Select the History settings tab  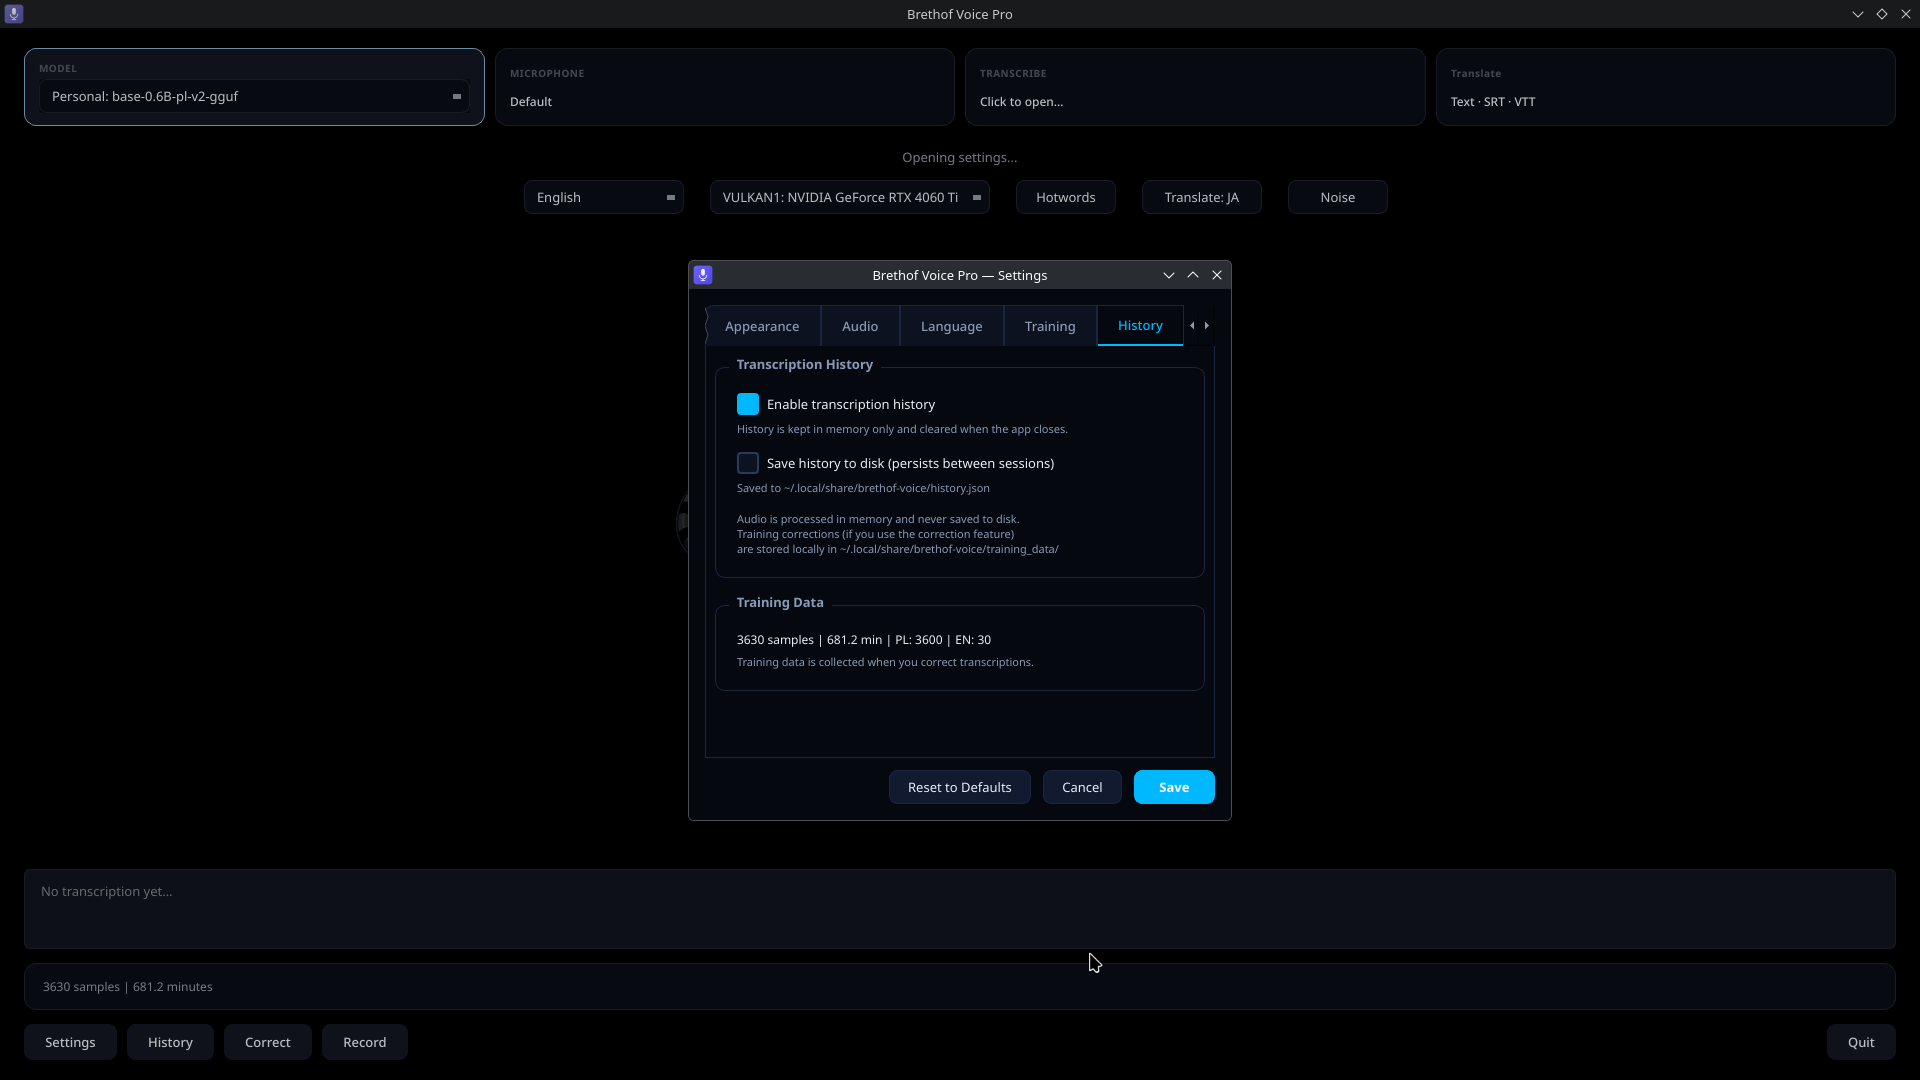point(1140,325)
